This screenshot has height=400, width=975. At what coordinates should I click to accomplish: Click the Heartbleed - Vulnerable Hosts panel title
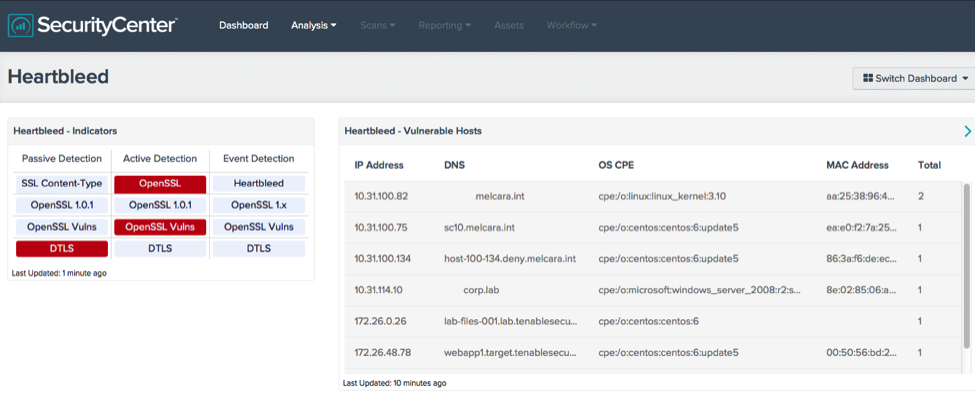pyautogui.click(x=413, y=131)
